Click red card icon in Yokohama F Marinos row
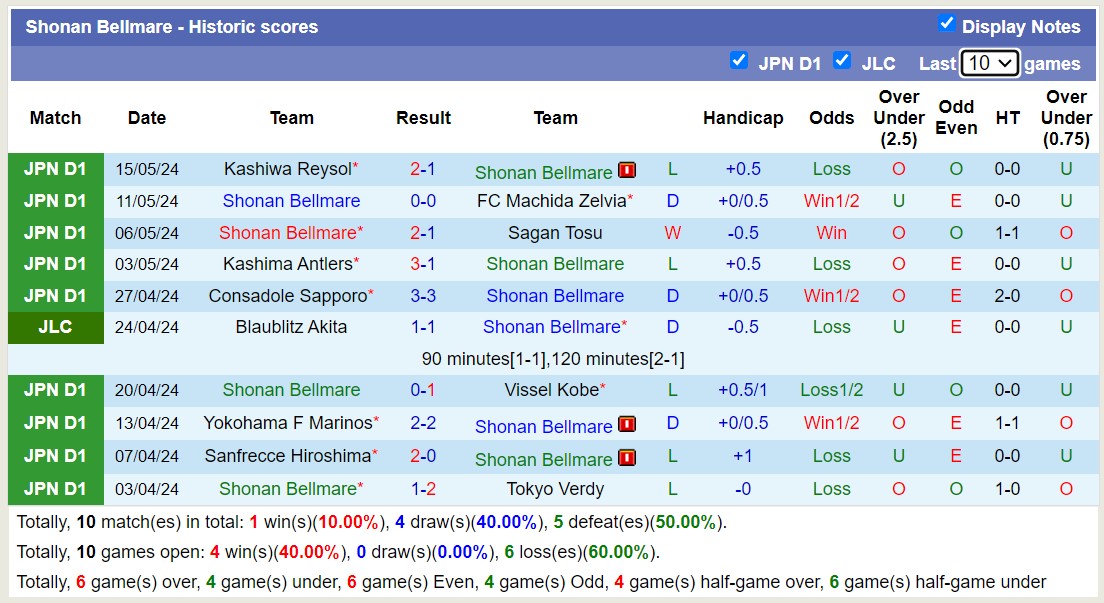1104x603 pixels. [627, 424]
